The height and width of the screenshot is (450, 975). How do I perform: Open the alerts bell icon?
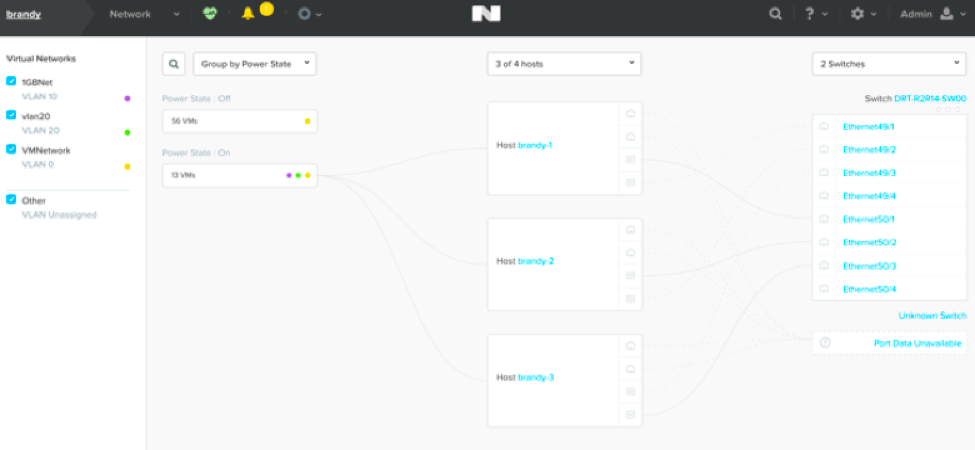(x=248, y=14)
